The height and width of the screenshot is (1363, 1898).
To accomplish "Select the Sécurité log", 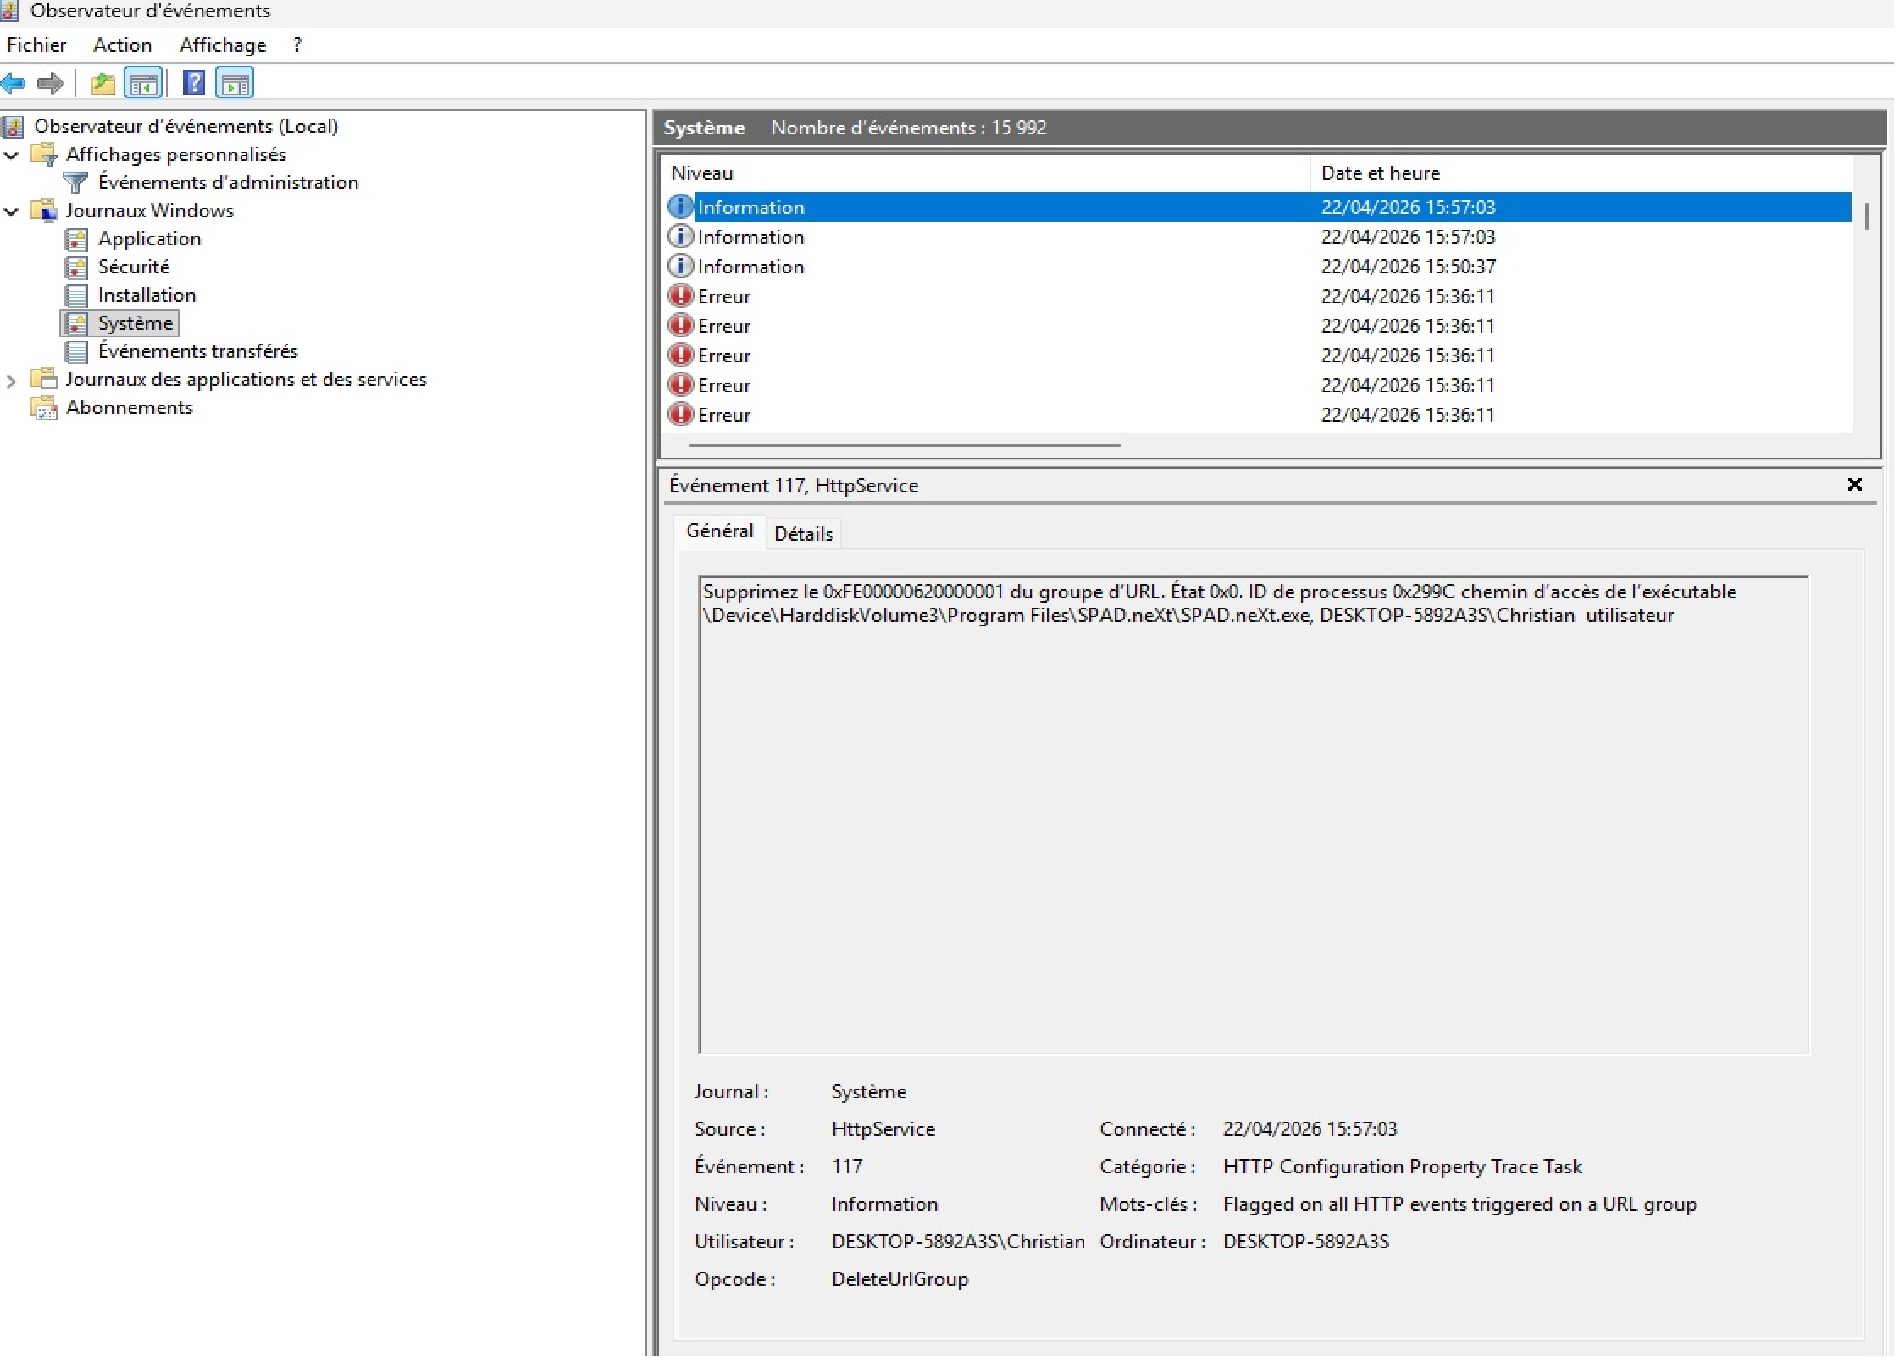I will pyautogui.click(x=133, y=267).
